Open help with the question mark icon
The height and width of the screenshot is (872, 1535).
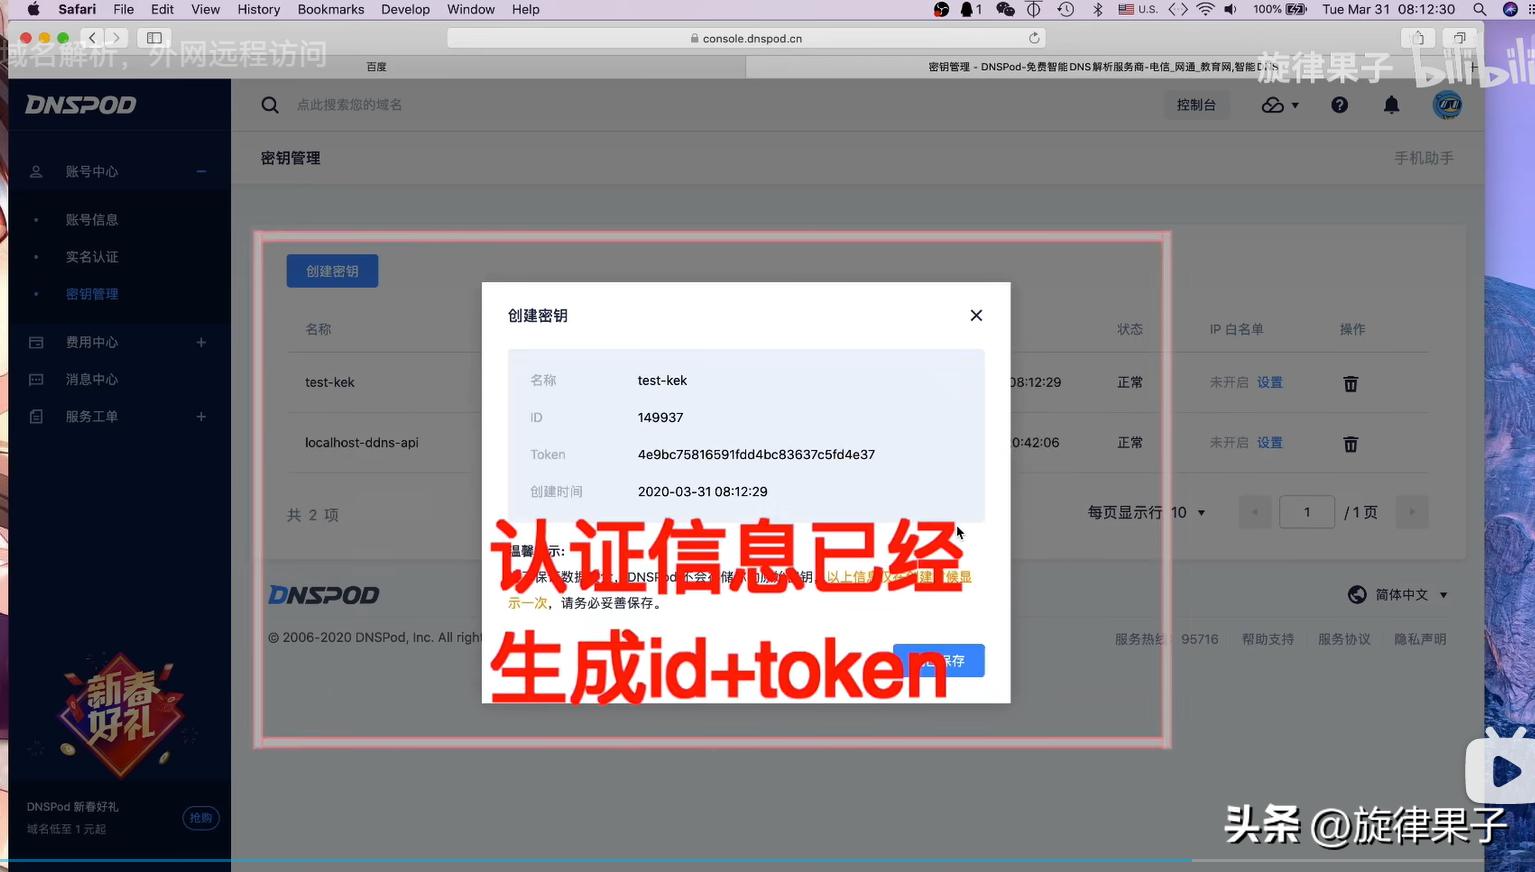[x=1339, y=104]
